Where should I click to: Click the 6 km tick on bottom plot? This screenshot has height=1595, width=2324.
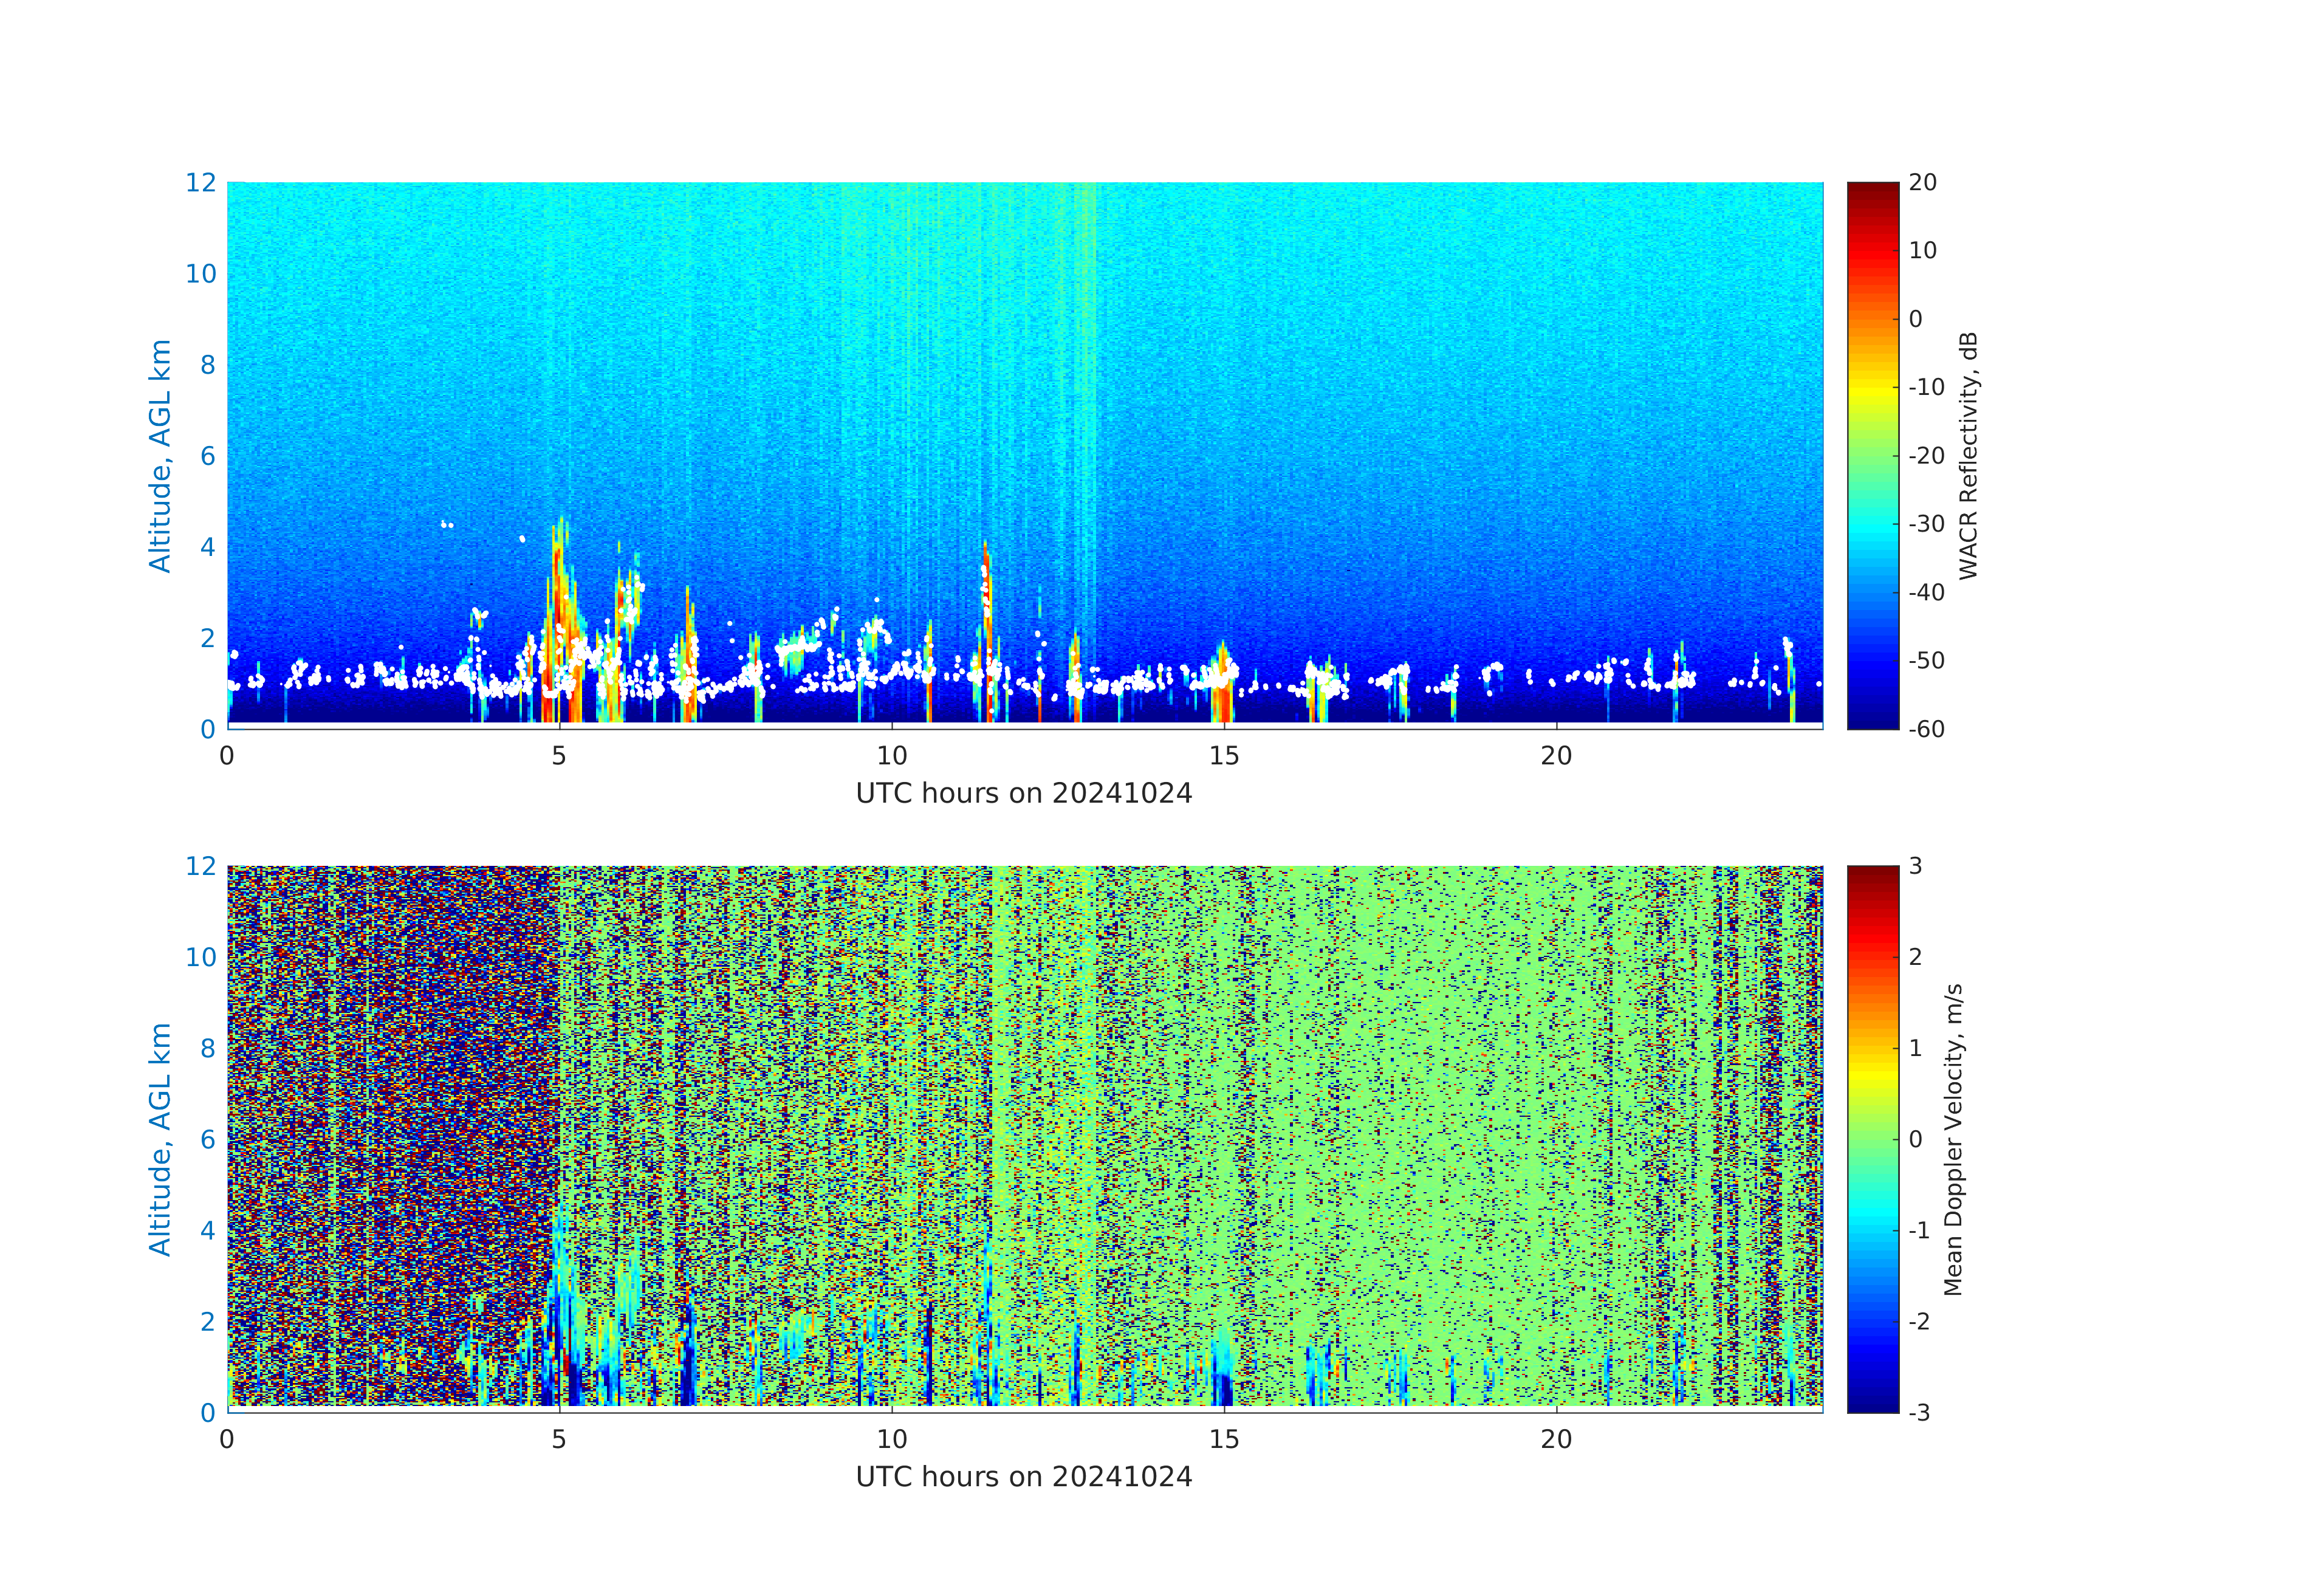(x=207, y=1139)
